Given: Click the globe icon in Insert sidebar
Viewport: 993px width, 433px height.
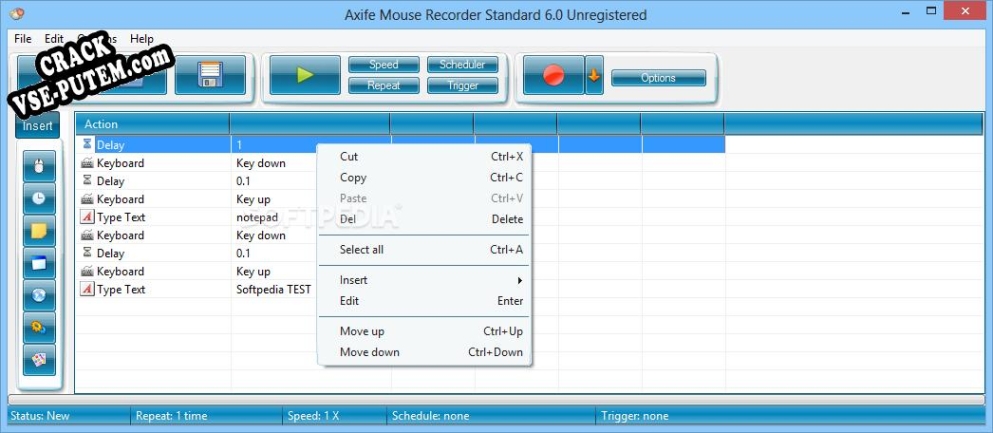Looking at the screenshot, I should point(39,296).
